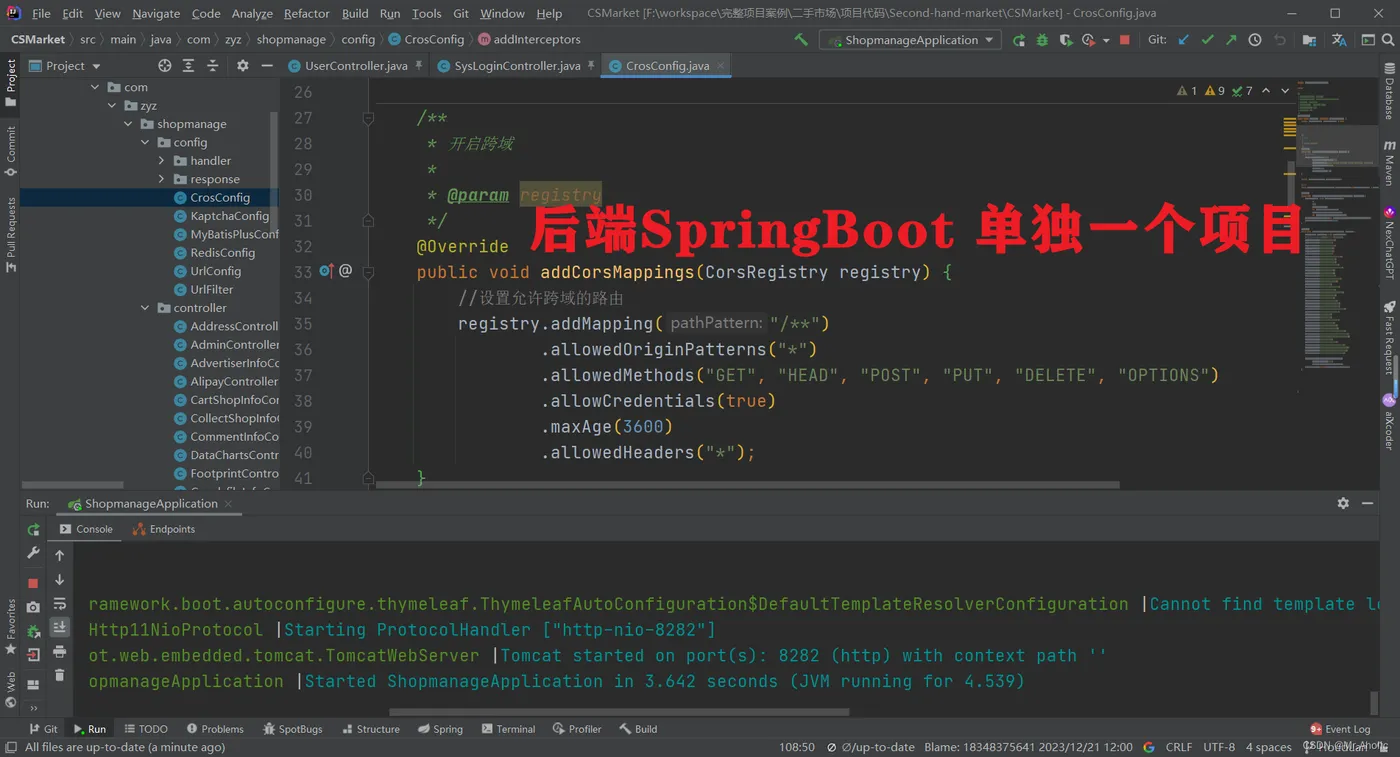Image resolution: width=1400 pixels, height=757 pixels.
Task: Show Git history clock icon
Action: 1255,40
